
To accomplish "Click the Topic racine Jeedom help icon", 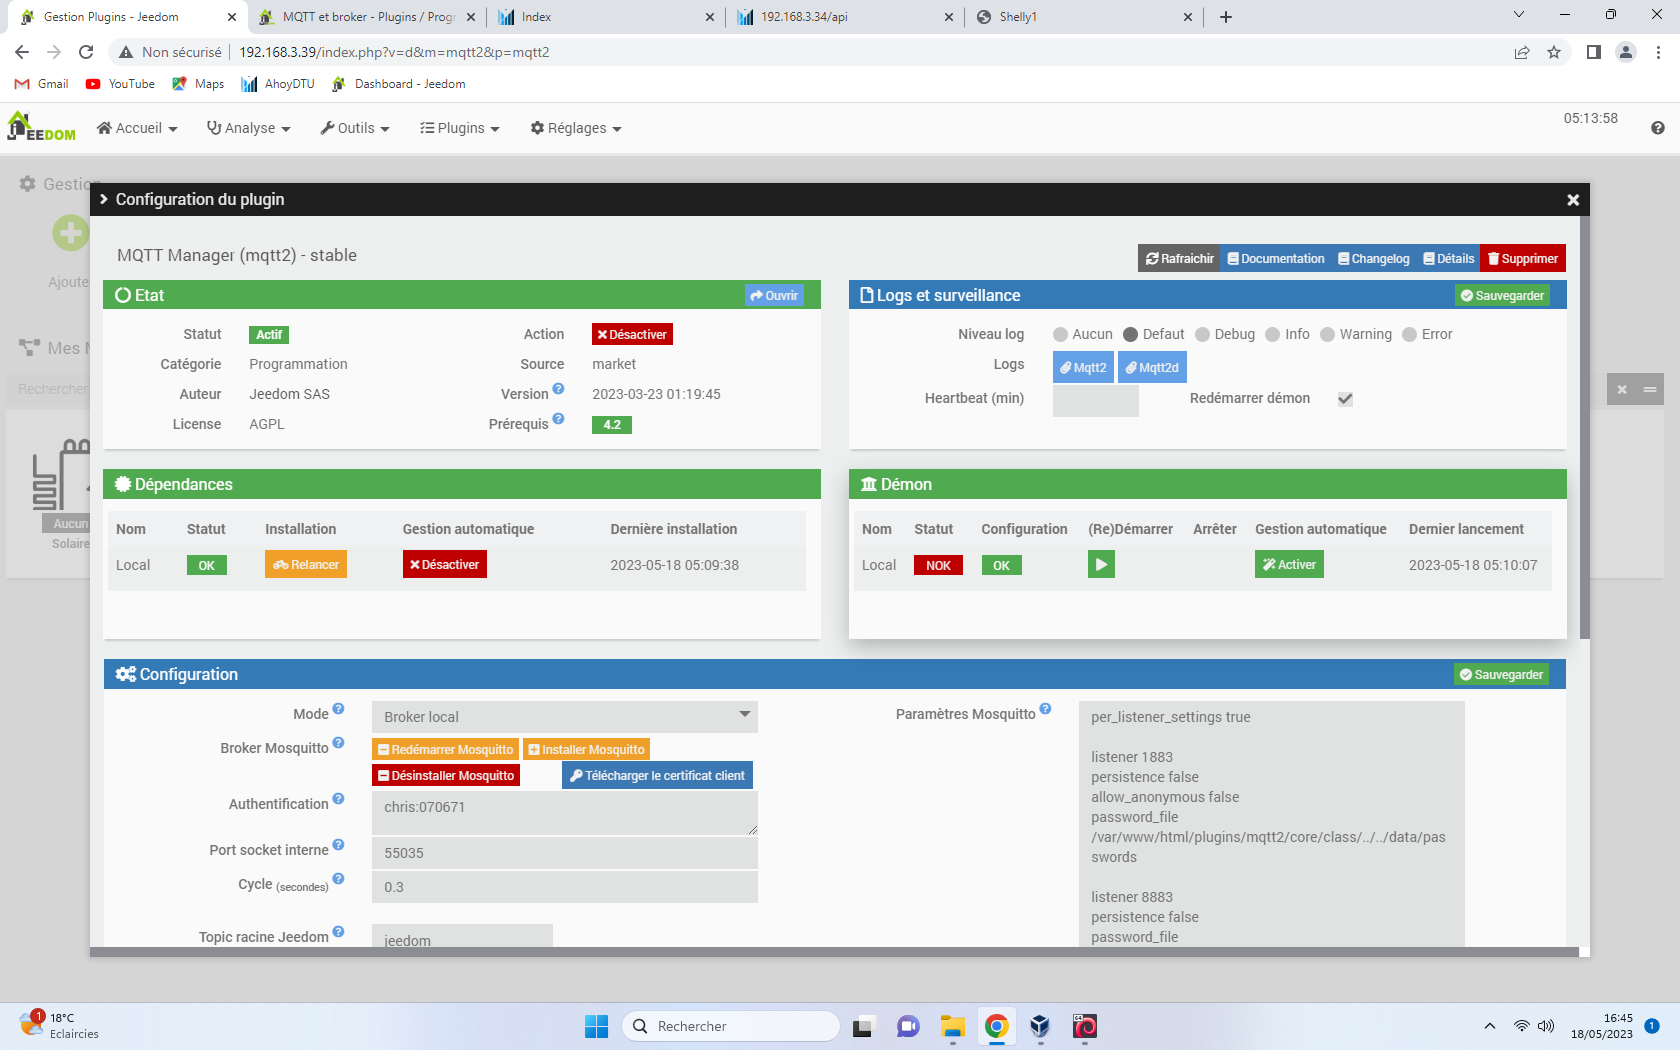I will [338, 932].
